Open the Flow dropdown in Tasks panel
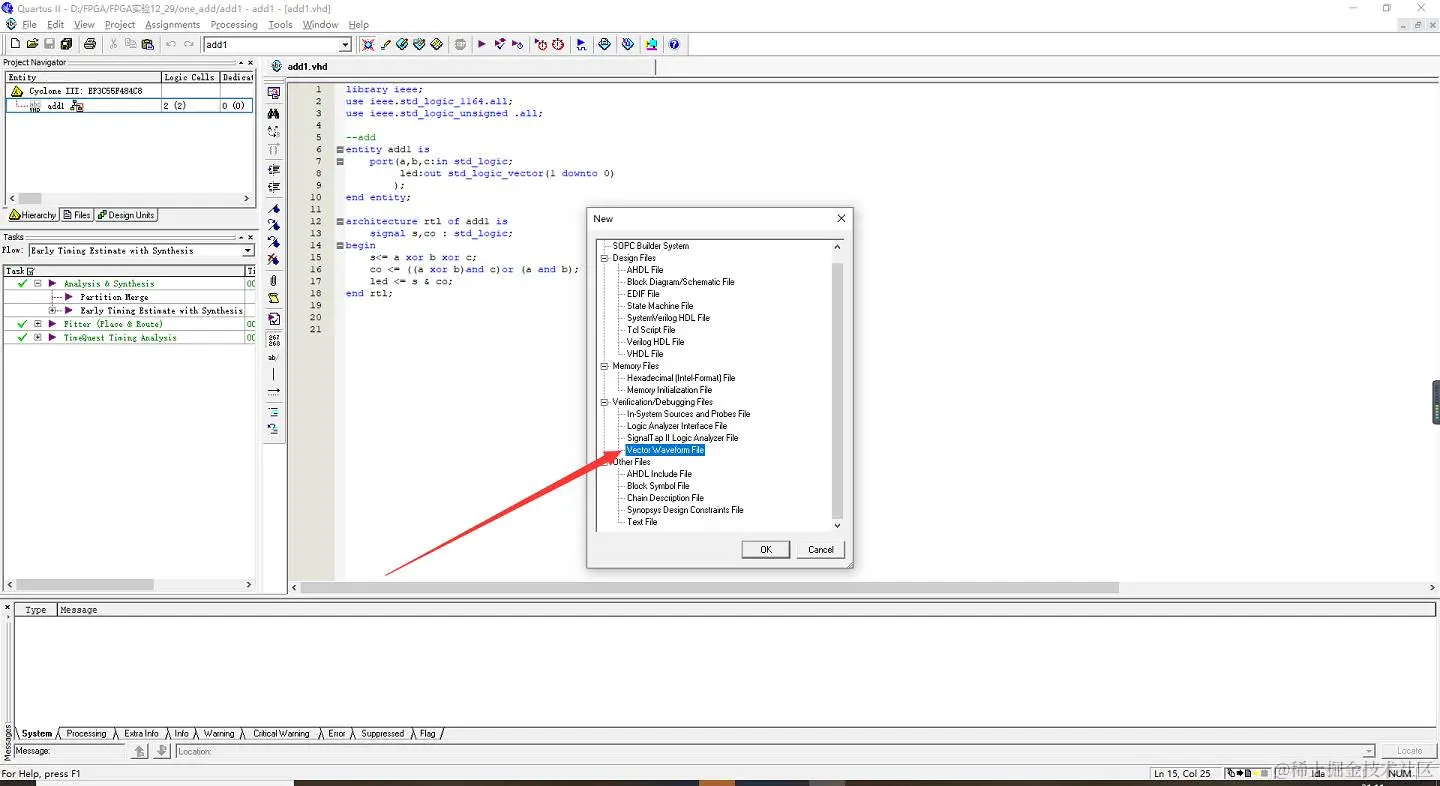Image resolution: width=1440 pixels, height=786 pixels. point(248,250)
